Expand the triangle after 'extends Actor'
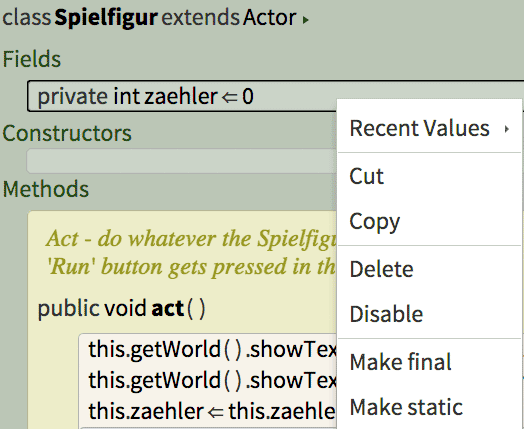This screenshot has height=429, width=524. pyautogui.click(x=305, y=20)
